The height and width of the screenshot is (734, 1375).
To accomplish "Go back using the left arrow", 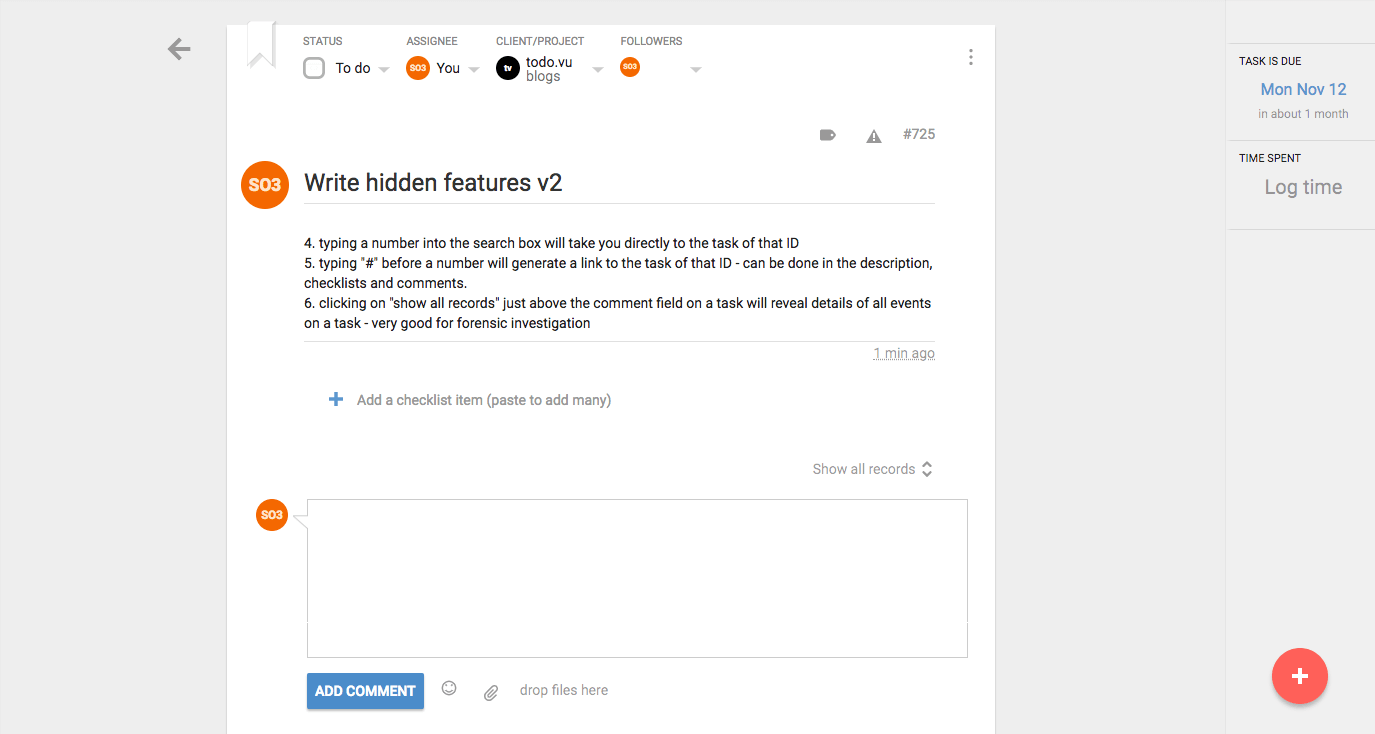I will click(179, 49).
